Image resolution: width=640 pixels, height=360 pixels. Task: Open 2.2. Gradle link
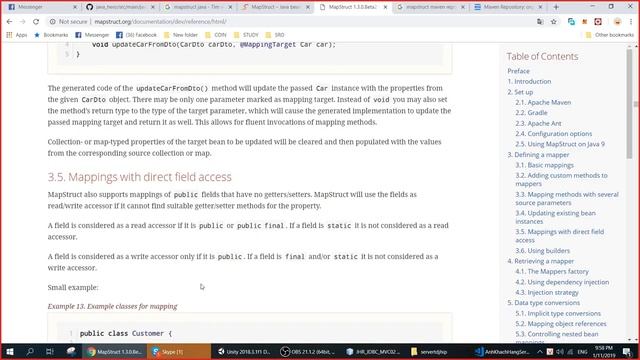click(531, 113)
